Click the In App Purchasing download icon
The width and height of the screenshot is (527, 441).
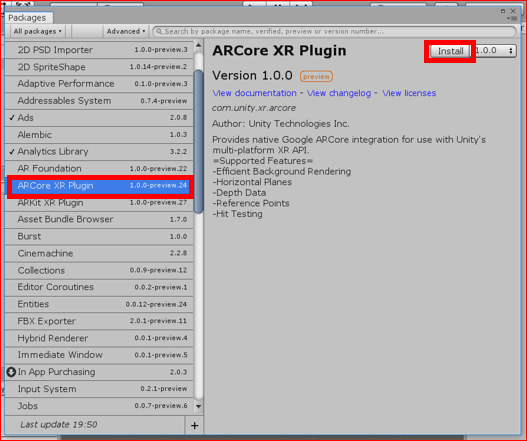(x=11, y=372)
